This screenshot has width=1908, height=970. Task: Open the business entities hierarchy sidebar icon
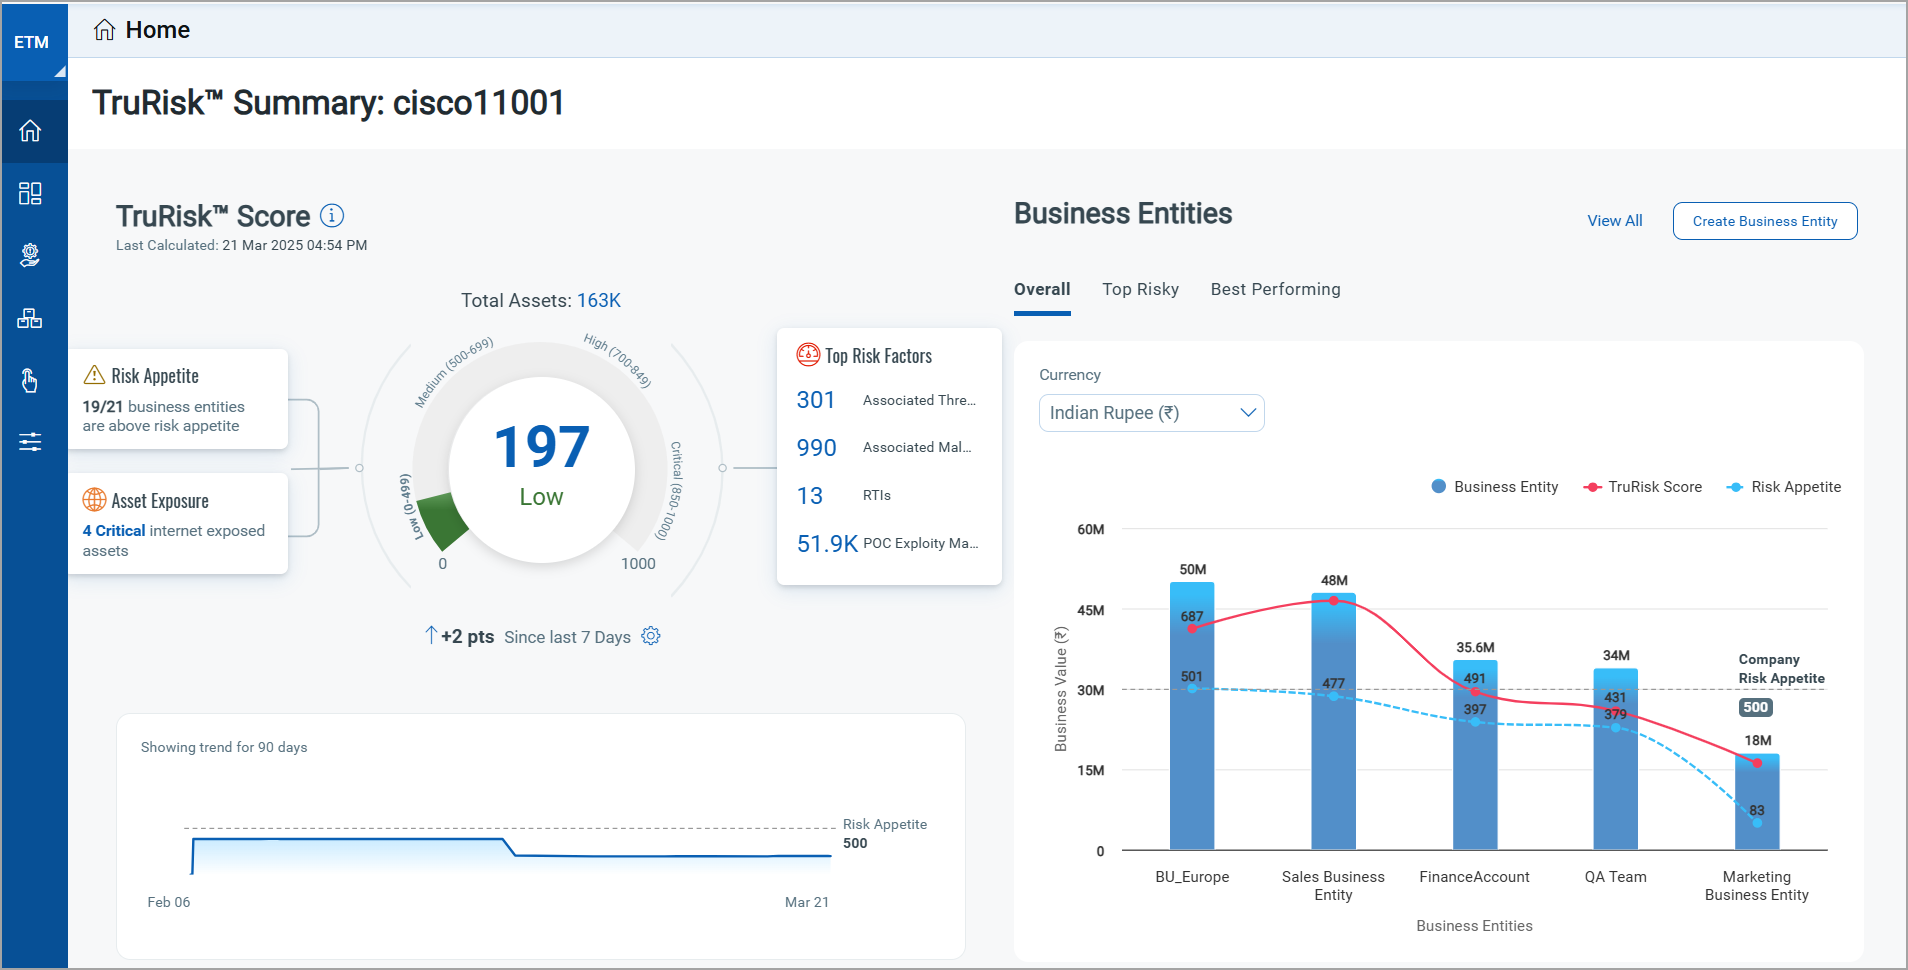tap(30, 318)
